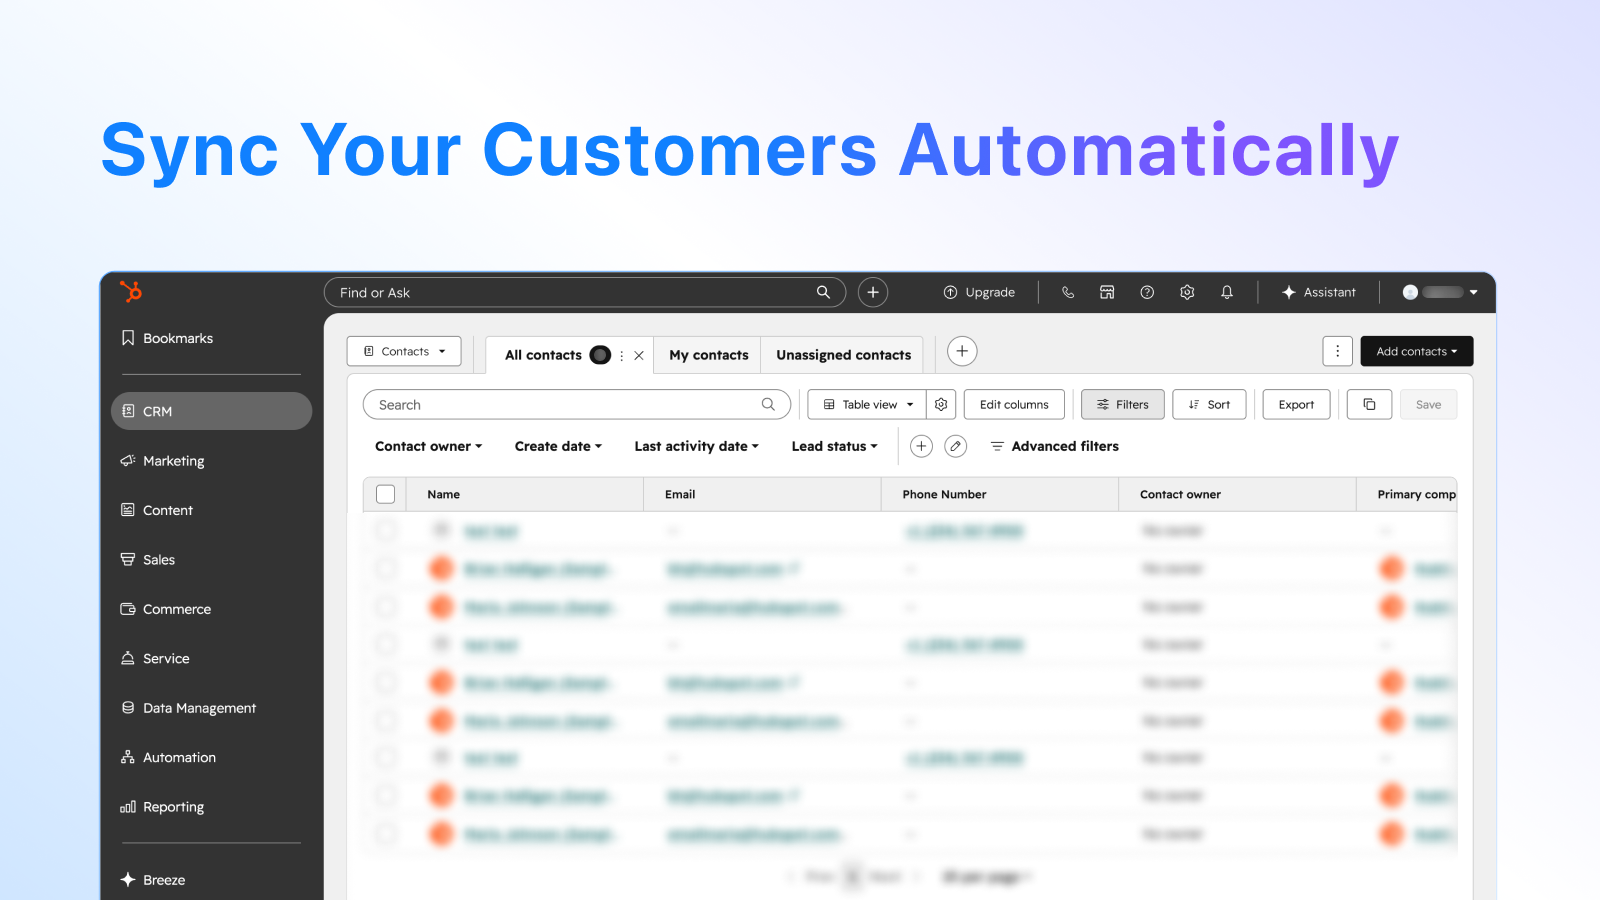
Task: Click the Upgrade link
Action: click(979, 292)
